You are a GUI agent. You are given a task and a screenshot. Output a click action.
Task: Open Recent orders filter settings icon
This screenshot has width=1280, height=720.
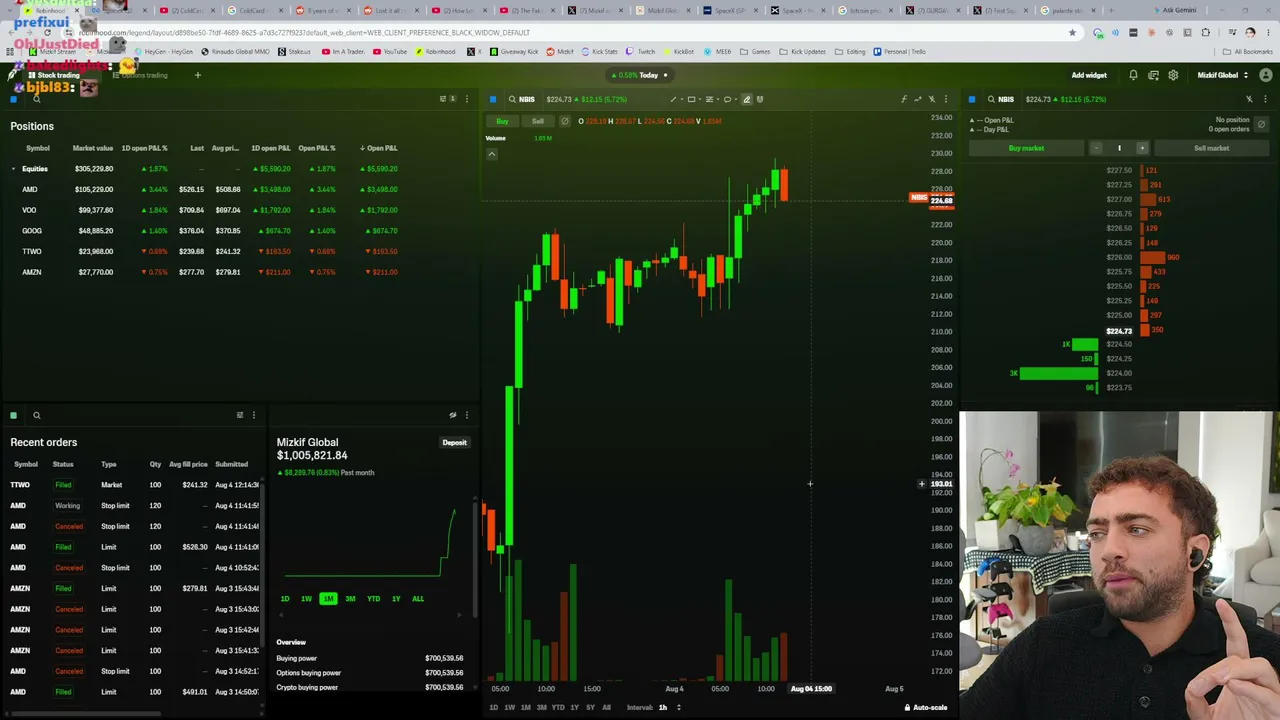tap(239, 415)
